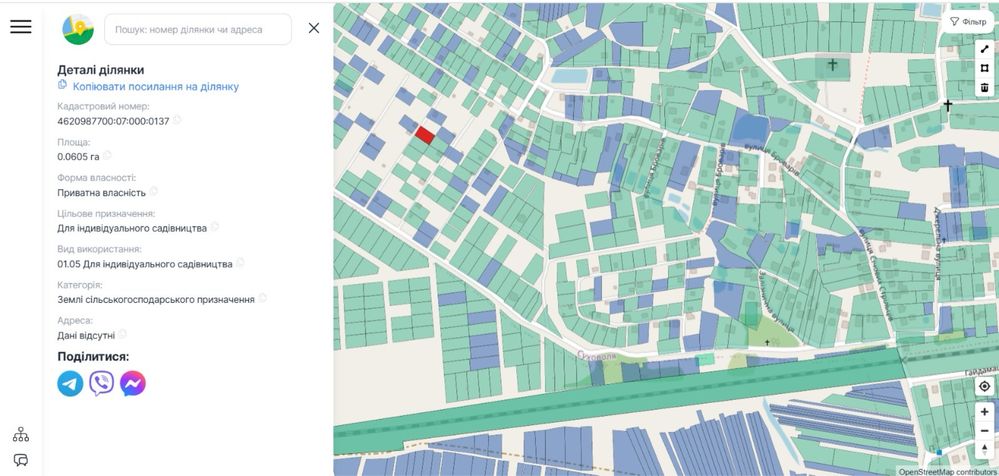Share the parcel via Telegram
This screenshot has height=476, width=999.
tap(70, 383)
